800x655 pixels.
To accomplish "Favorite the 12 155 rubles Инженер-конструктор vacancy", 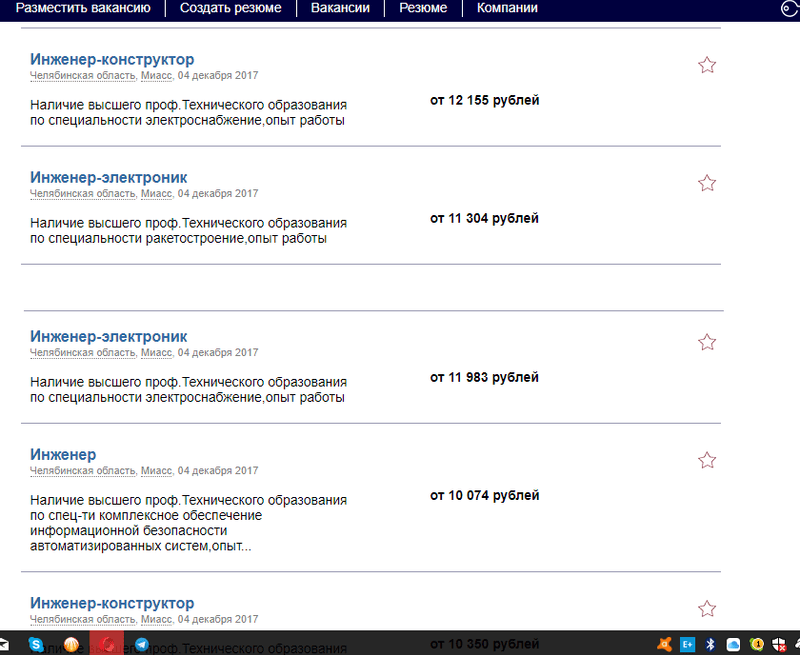I will click(x=707, y=65).
